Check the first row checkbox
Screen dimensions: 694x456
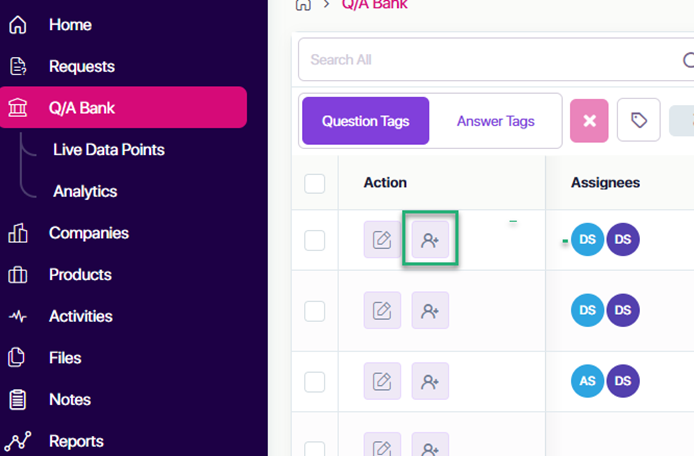tap(315, 240)
